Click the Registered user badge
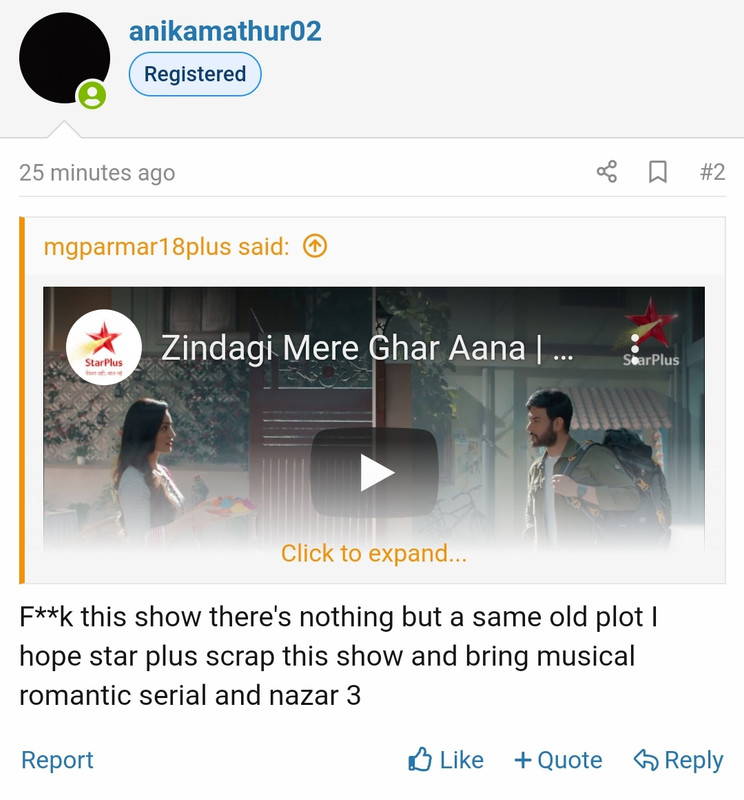This screenshot has width=744, height=800. tap(195, 74)
